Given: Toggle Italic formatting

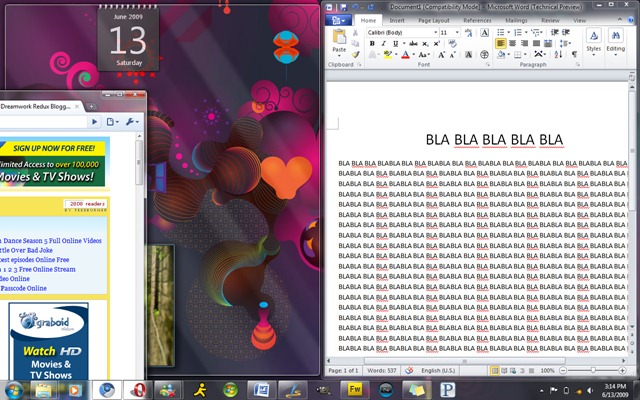Looking at the screenshot, I should (x=383, y=43).
